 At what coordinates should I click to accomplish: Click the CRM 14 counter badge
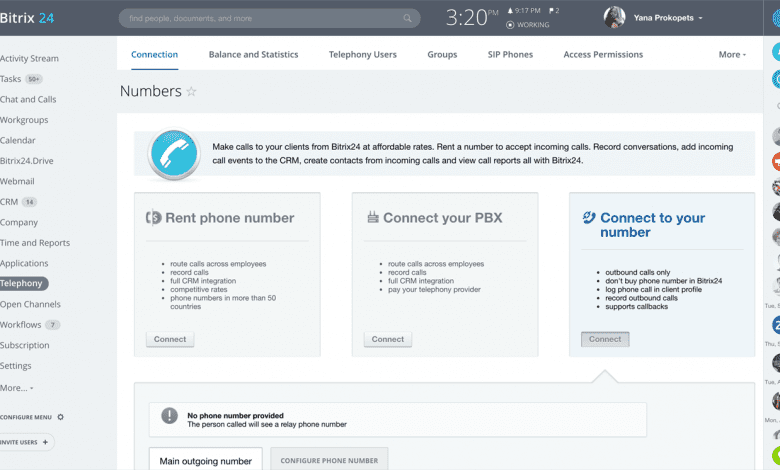(29, 202)
